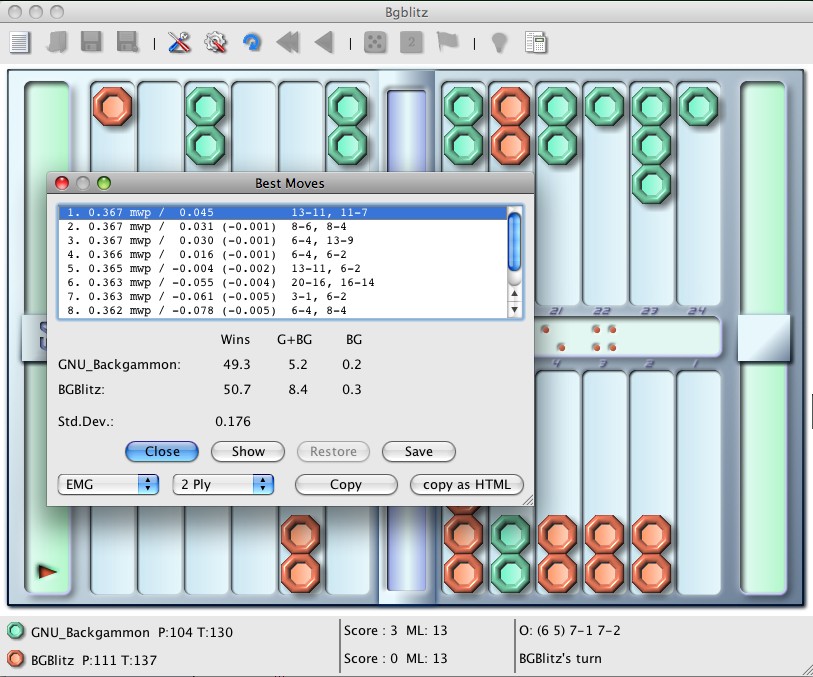
Task: Click status text 'O: (6 5) 7-1 7-2'
Action: (x=569, y=630)
